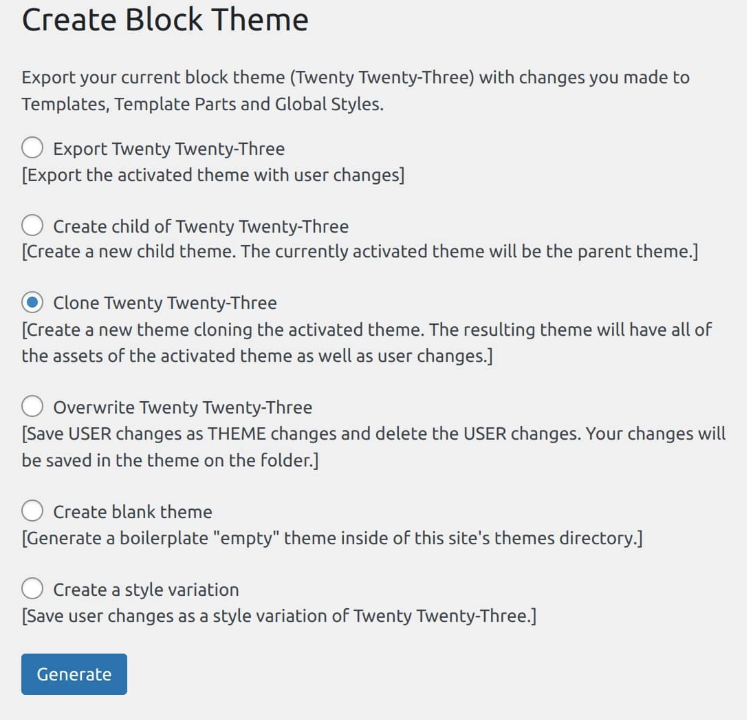The height and width of the screenshot is (720, 747).
Task: Click the 'Create blank theme' label text
Action: pos(132,512)
